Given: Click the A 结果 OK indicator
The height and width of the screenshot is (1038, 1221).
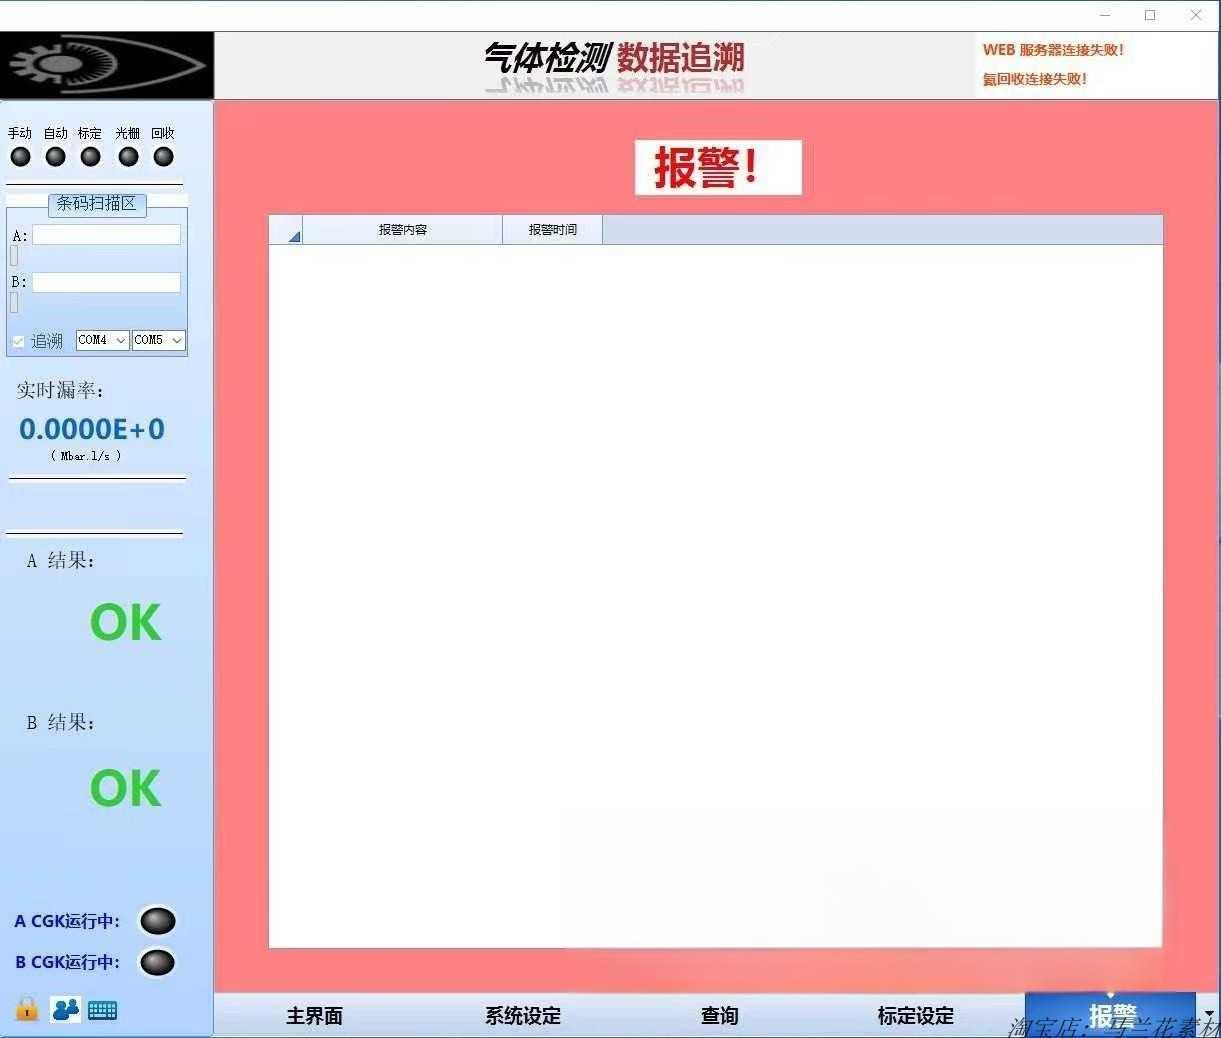Looking at the screenshot, I should [125, 622].
